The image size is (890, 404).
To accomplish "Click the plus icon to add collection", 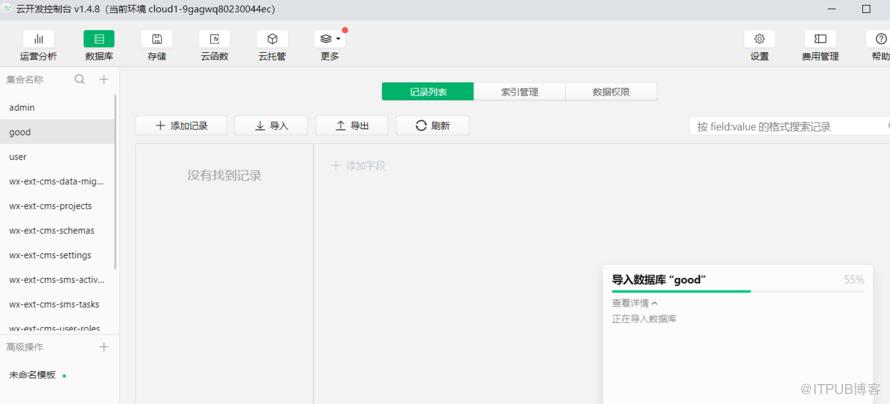I will 104,79.
